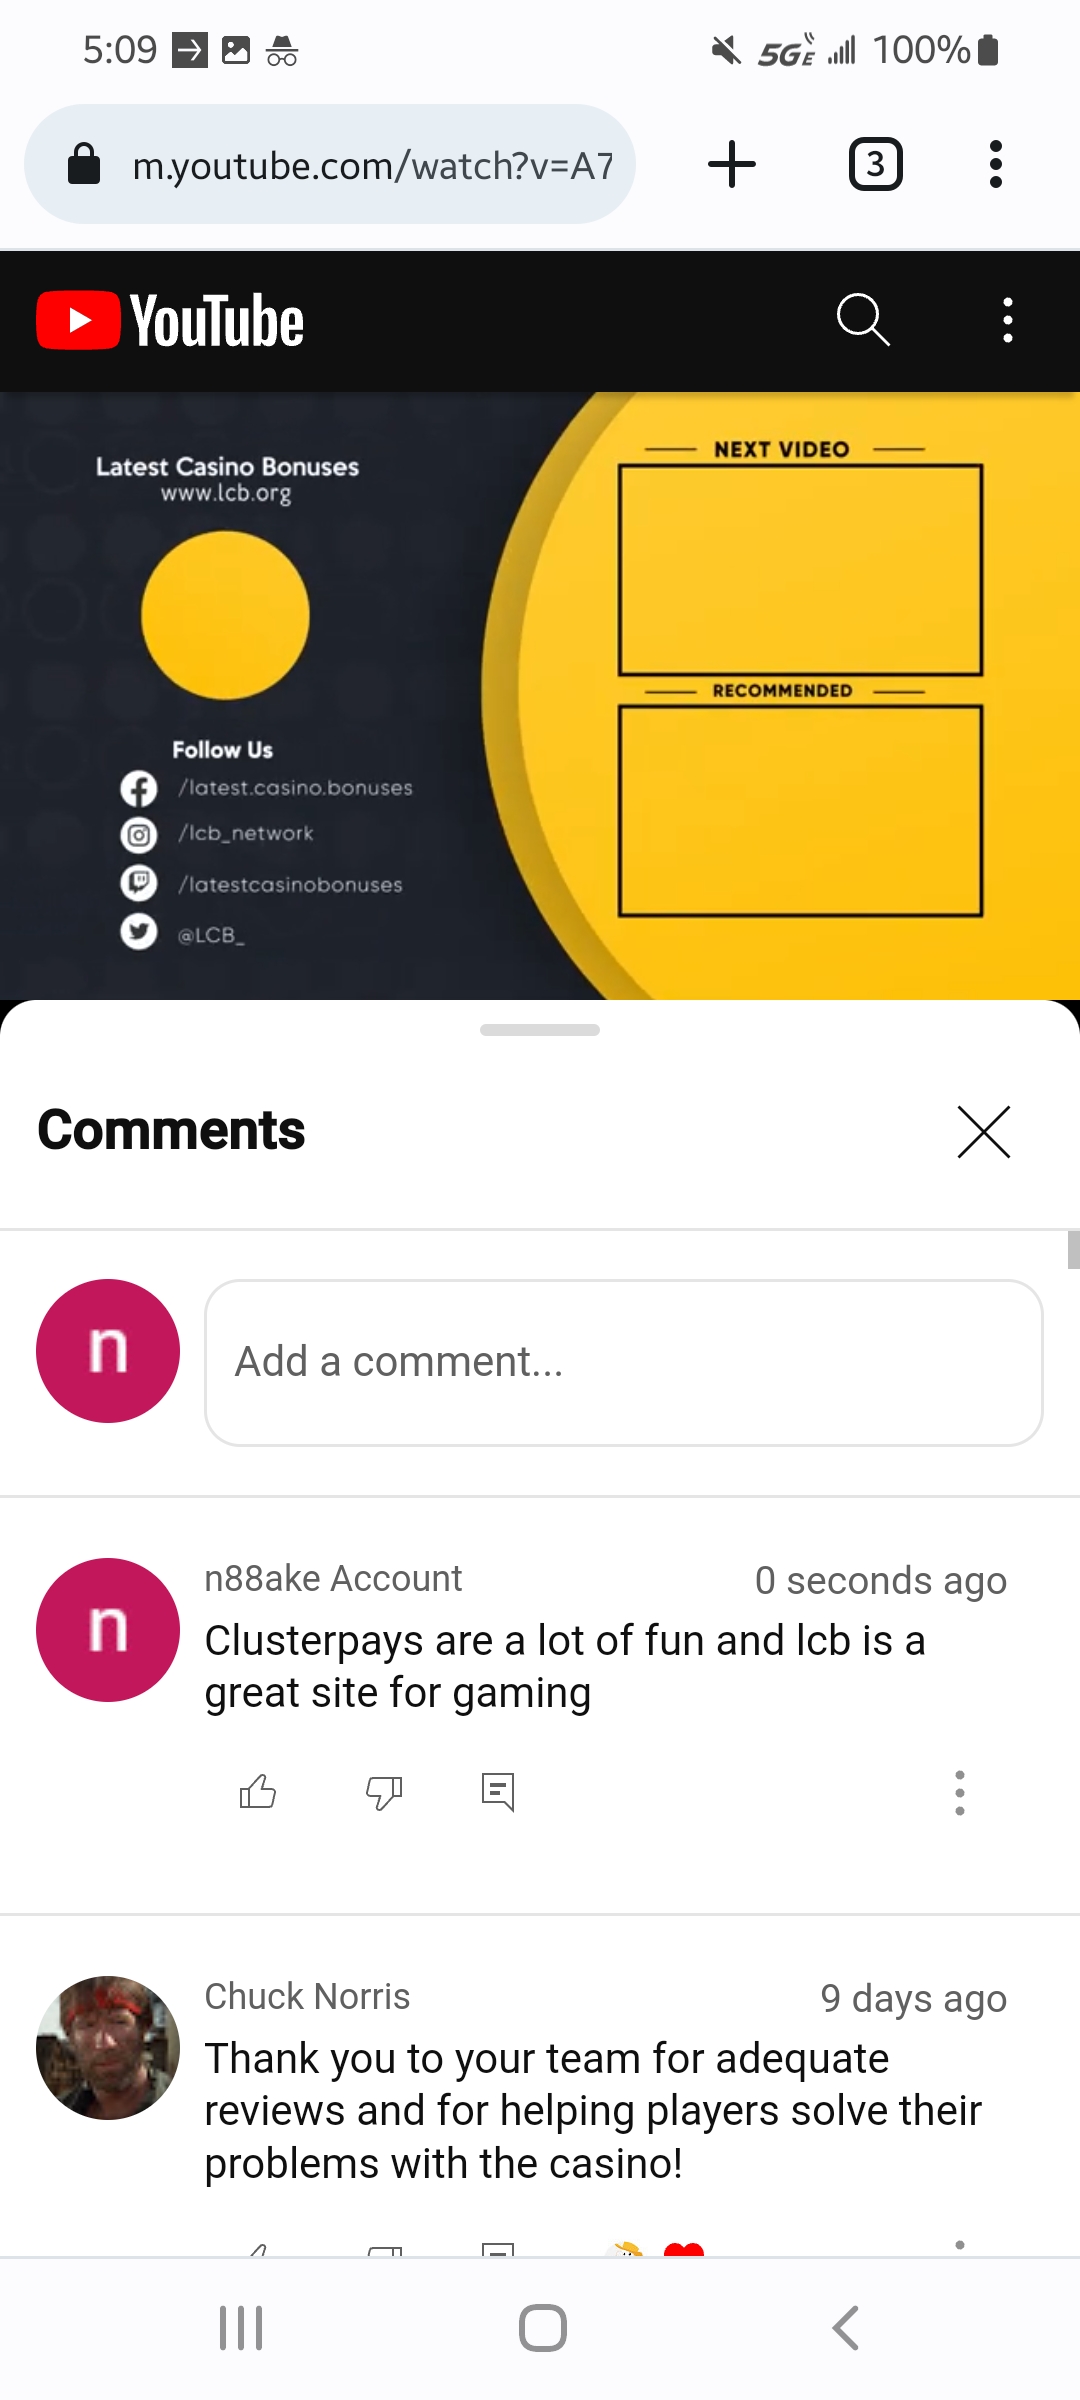Close the Comments panel
This screenshot has height=2400, width=1080.
click(x=984, y=1132)
